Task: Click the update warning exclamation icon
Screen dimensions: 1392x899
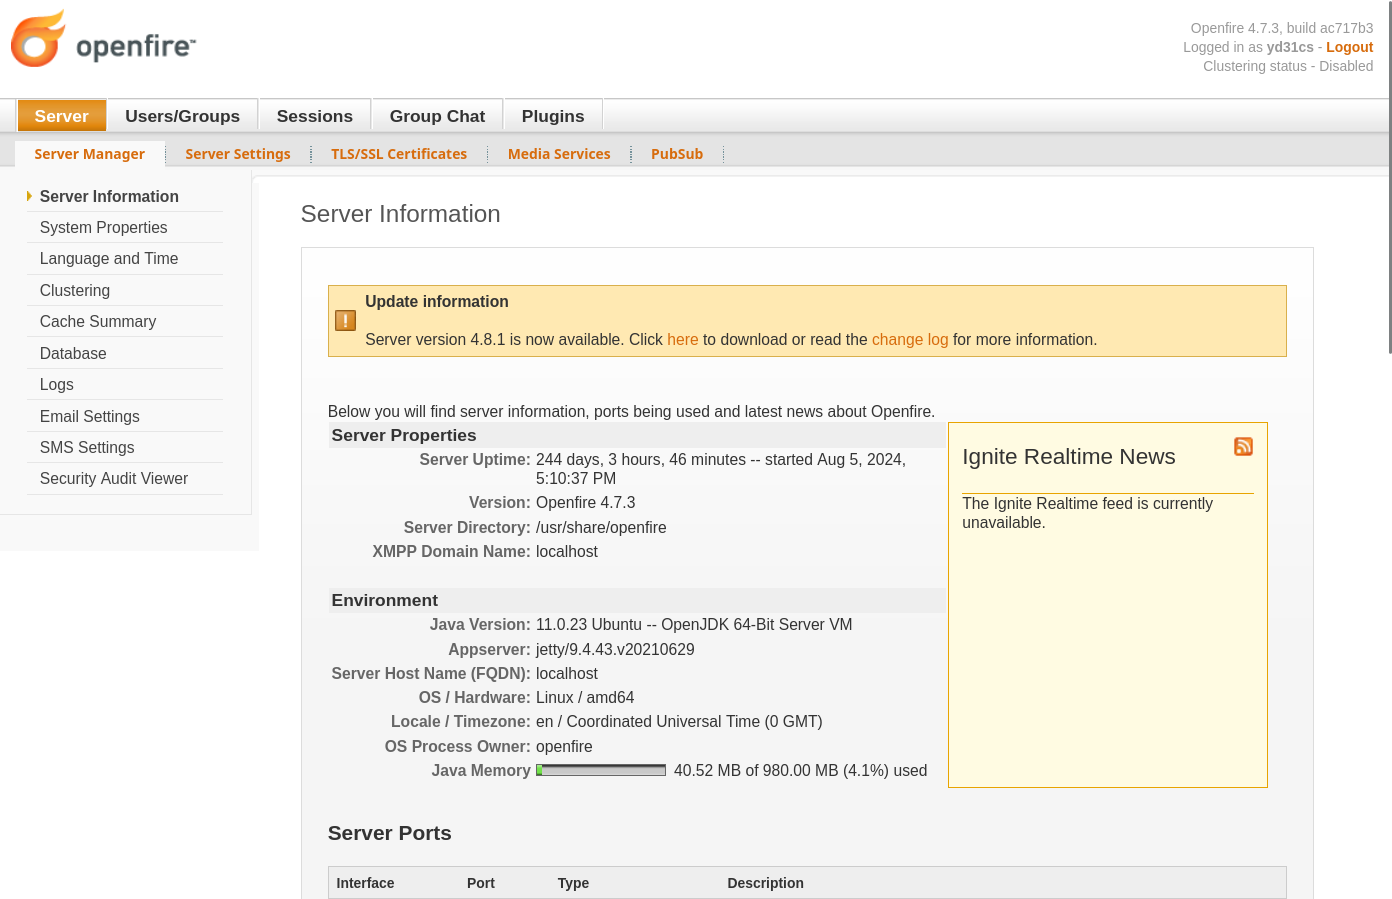Action: point(345,321)
